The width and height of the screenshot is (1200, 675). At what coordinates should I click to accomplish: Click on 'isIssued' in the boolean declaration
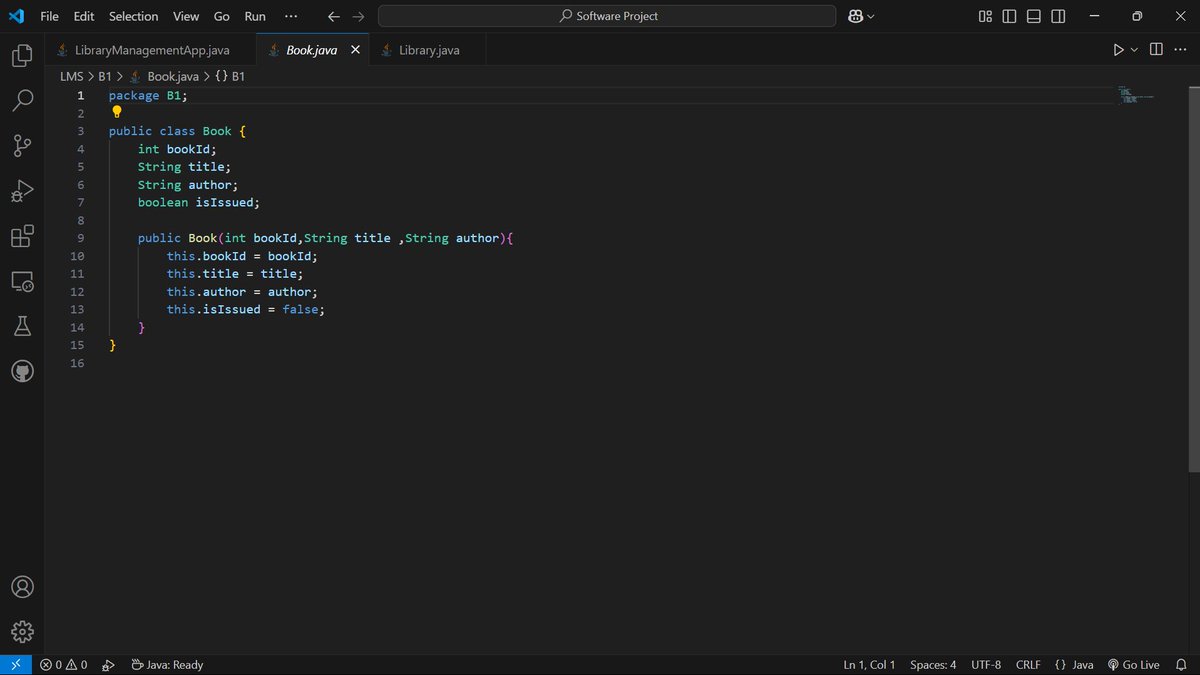click(224, 202)
